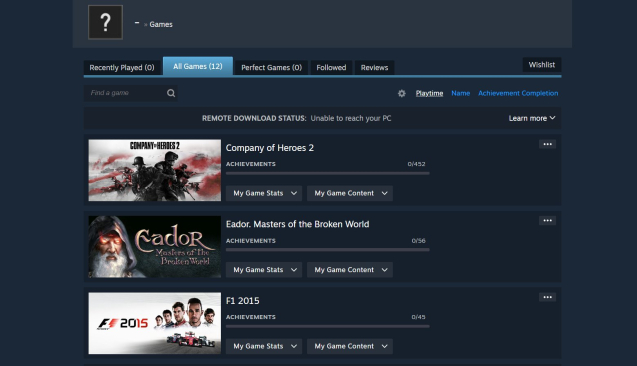This screenshot has width=637, height=366.
Task: Click the 0/56 achievements count
Action: [418, 240]
